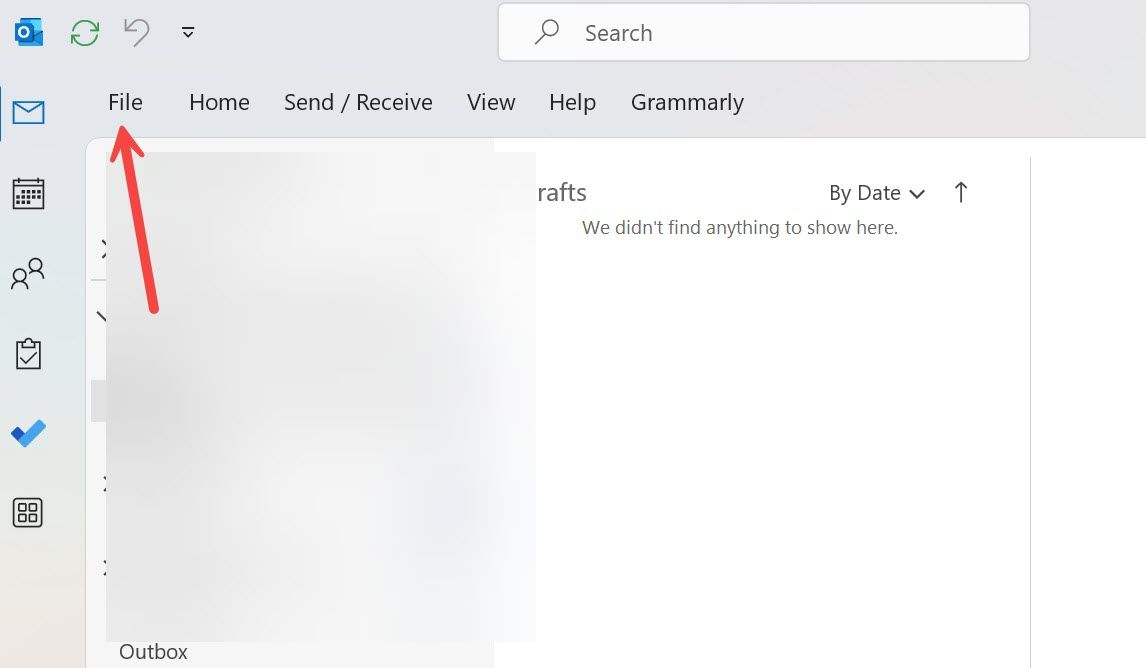The width and height of the screenshot is (1146, 668).
Task: Open the File menu
Action: [x=125, y=101]
